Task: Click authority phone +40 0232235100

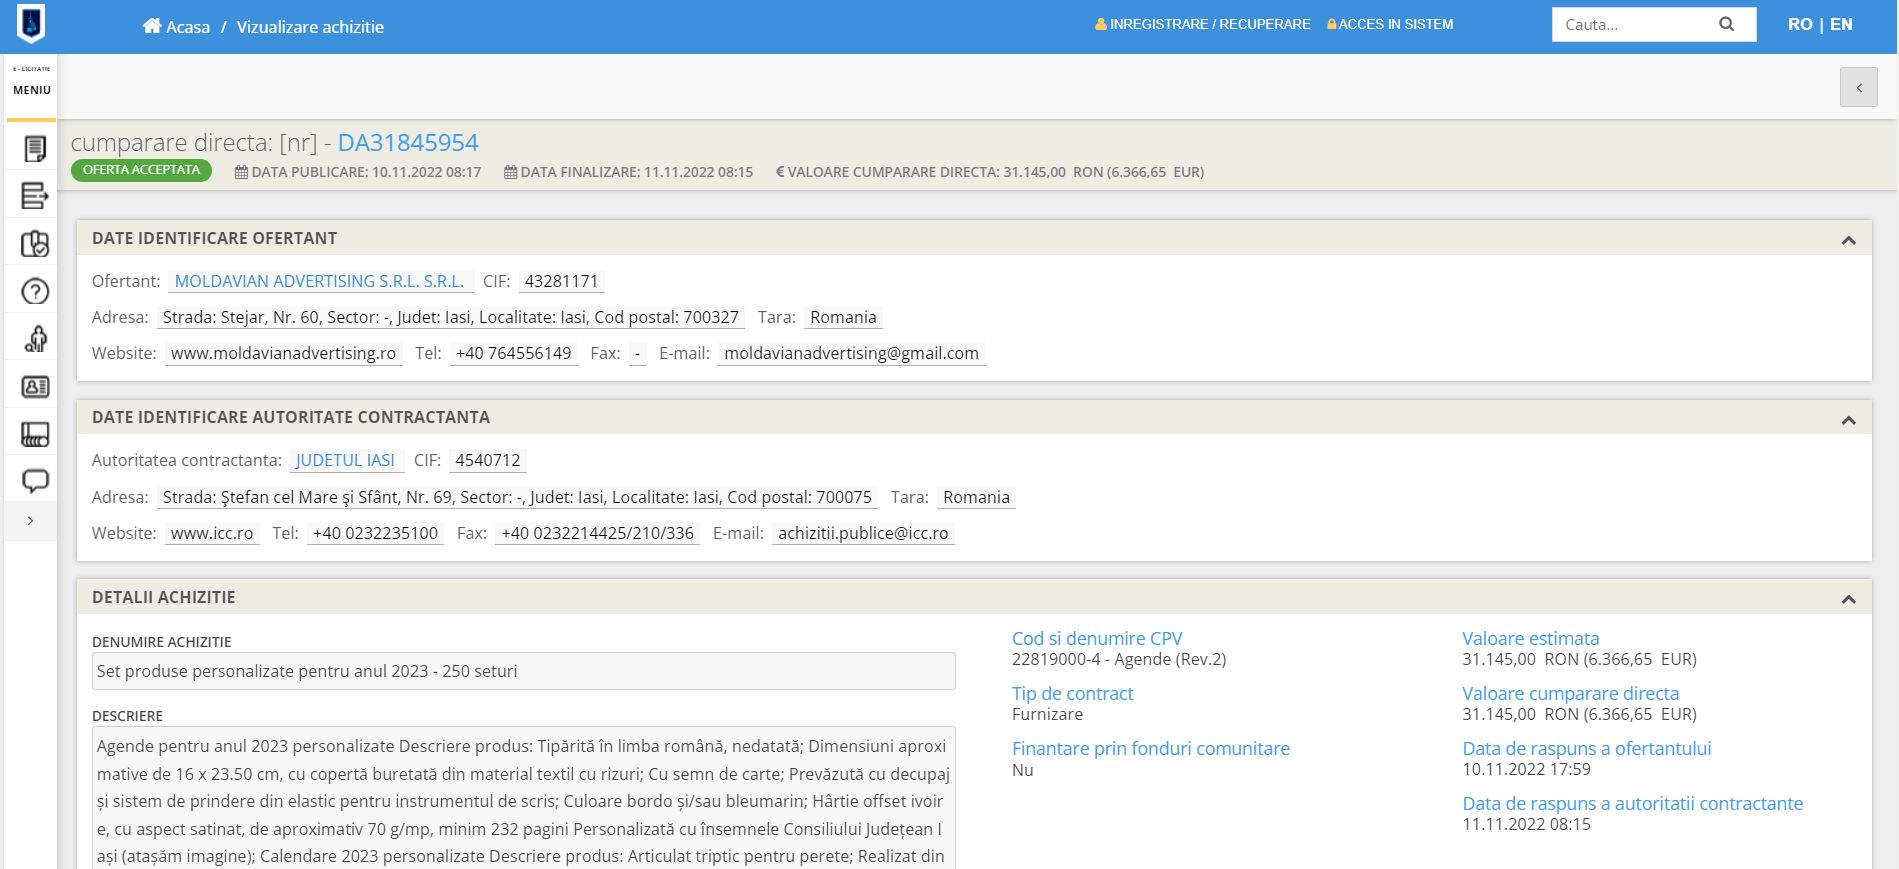Action: tap(375, 533)
